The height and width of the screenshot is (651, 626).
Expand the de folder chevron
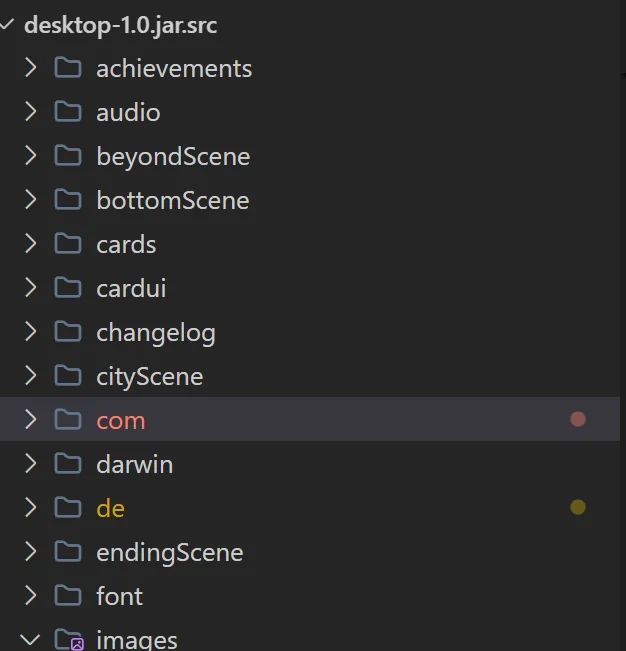31,508
